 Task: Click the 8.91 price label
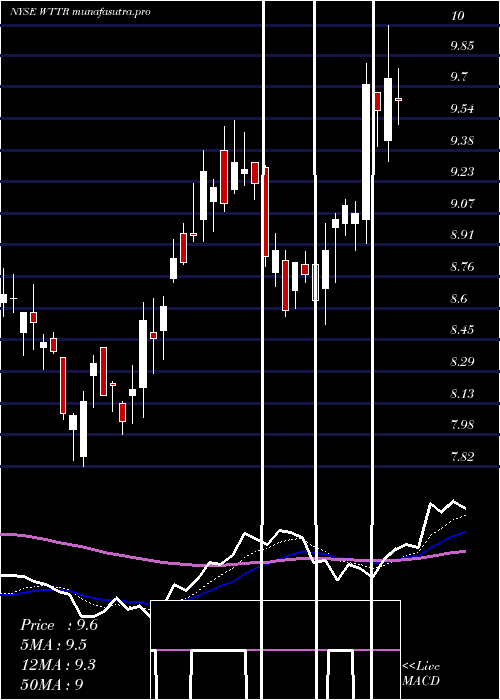coord(463,235)
